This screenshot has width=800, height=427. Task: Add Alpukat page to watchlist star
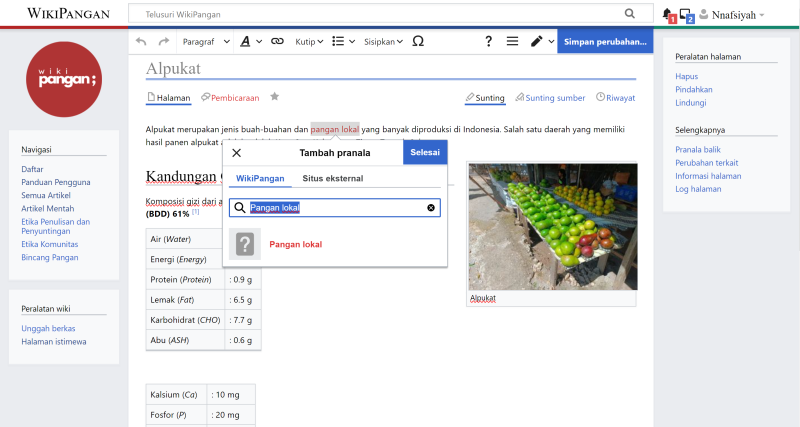coord(275,97)
